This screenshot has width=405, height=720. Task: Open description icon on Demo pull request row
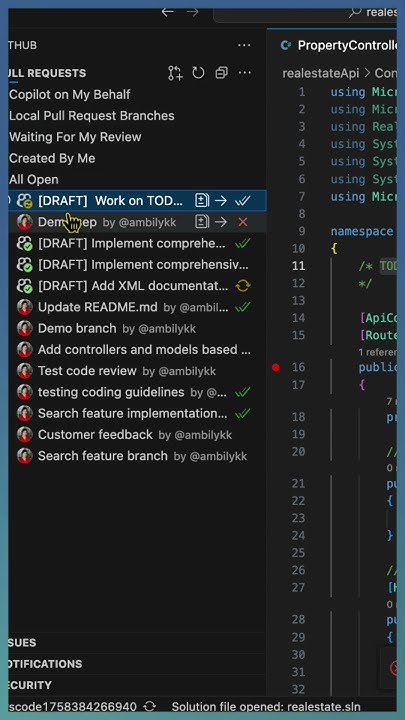coord(202,222)
